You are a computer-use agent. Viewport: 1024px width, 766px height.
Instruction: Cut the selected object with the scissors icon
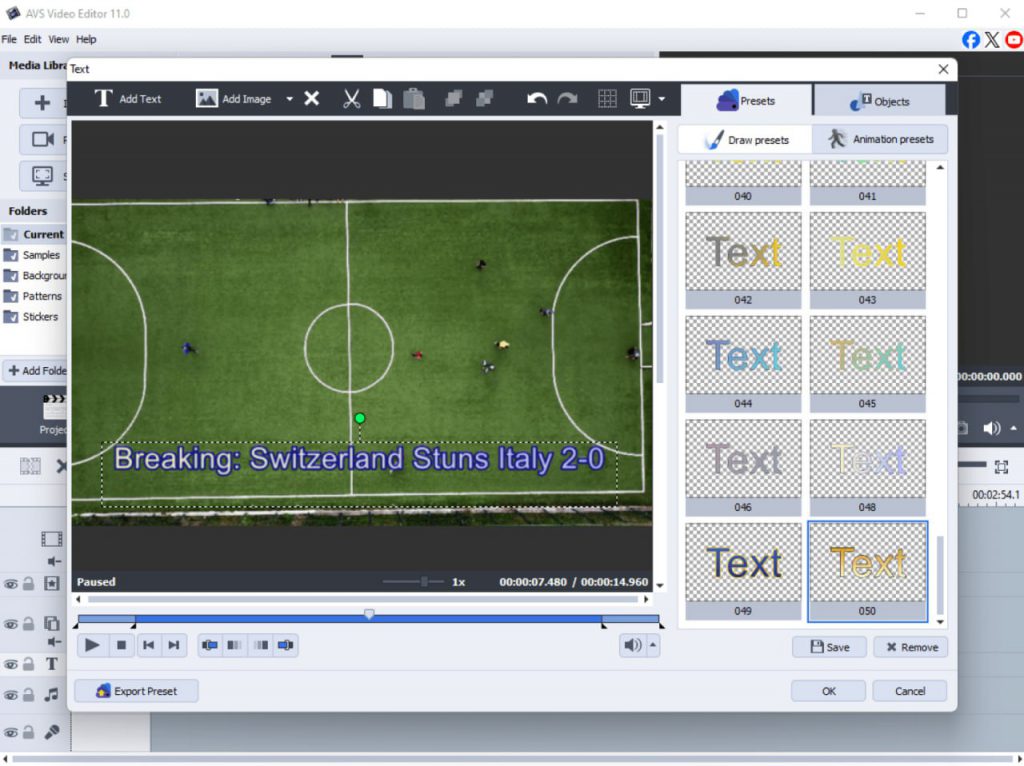click(x=351, y=98)
